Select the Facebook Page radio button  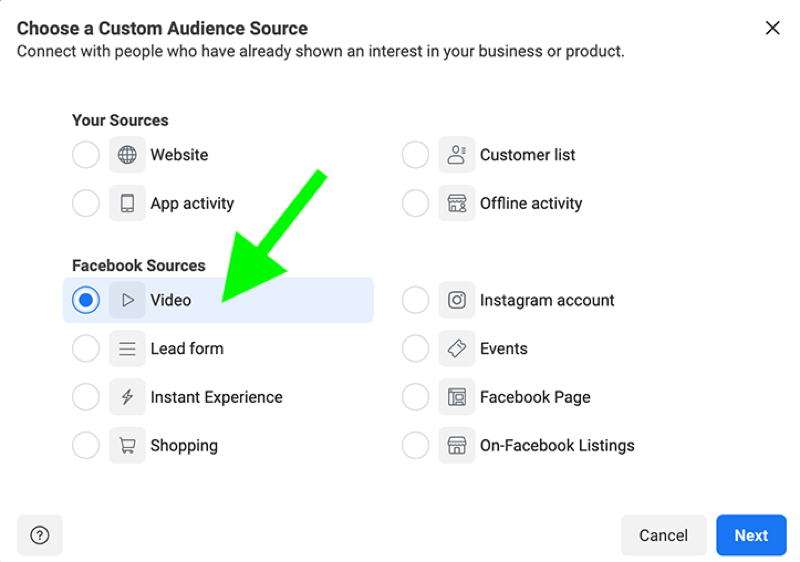point(415,397)
